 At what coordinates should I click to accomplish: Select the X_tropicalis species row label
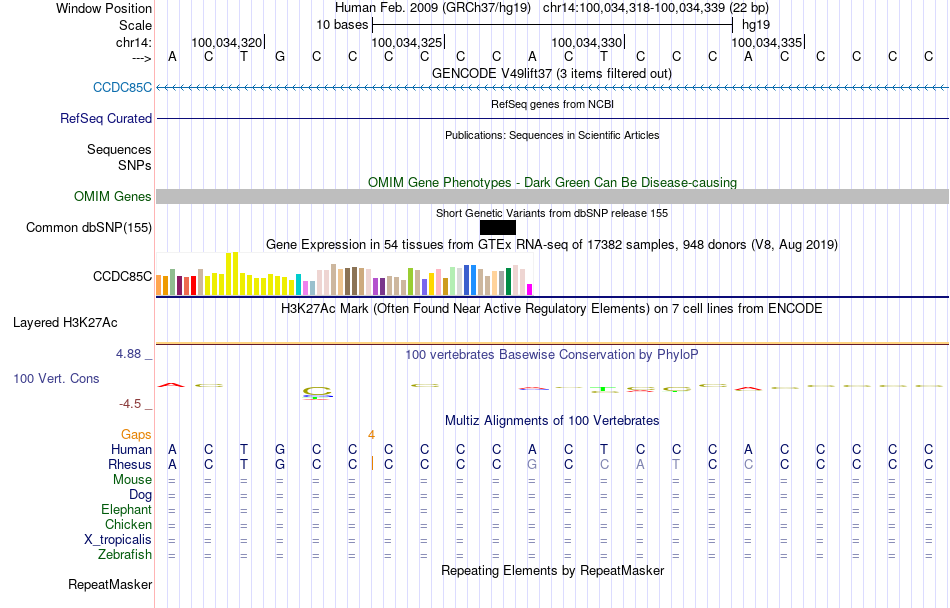point(118,540)
